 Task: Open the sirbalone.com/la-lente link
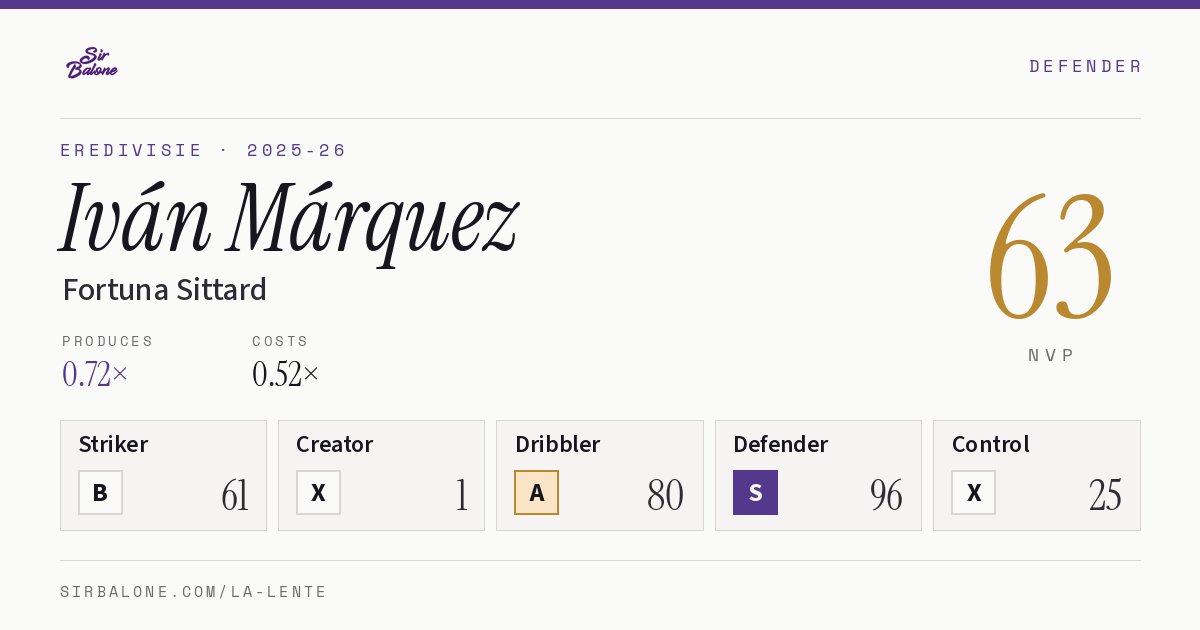[194, 592]
